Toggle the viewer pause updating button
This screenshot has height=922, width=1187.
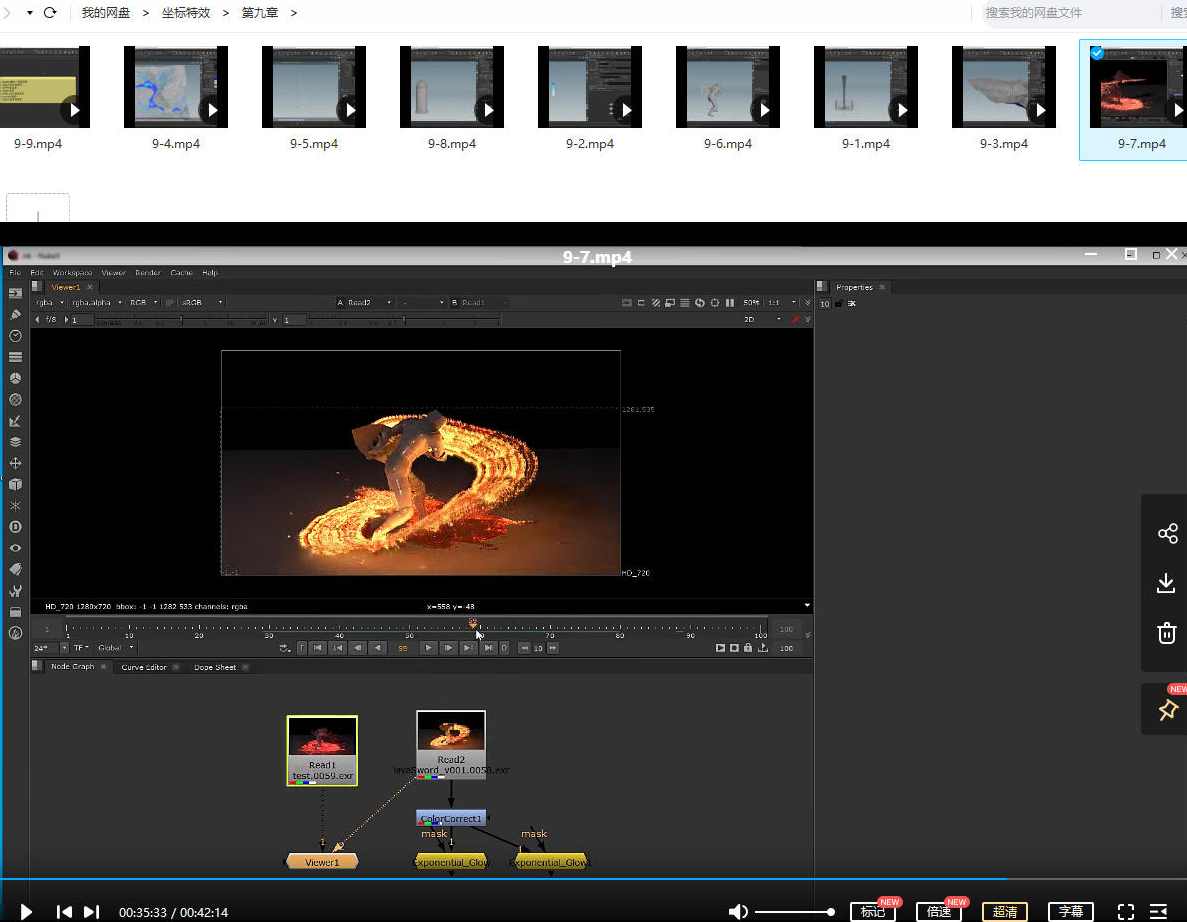730,303
